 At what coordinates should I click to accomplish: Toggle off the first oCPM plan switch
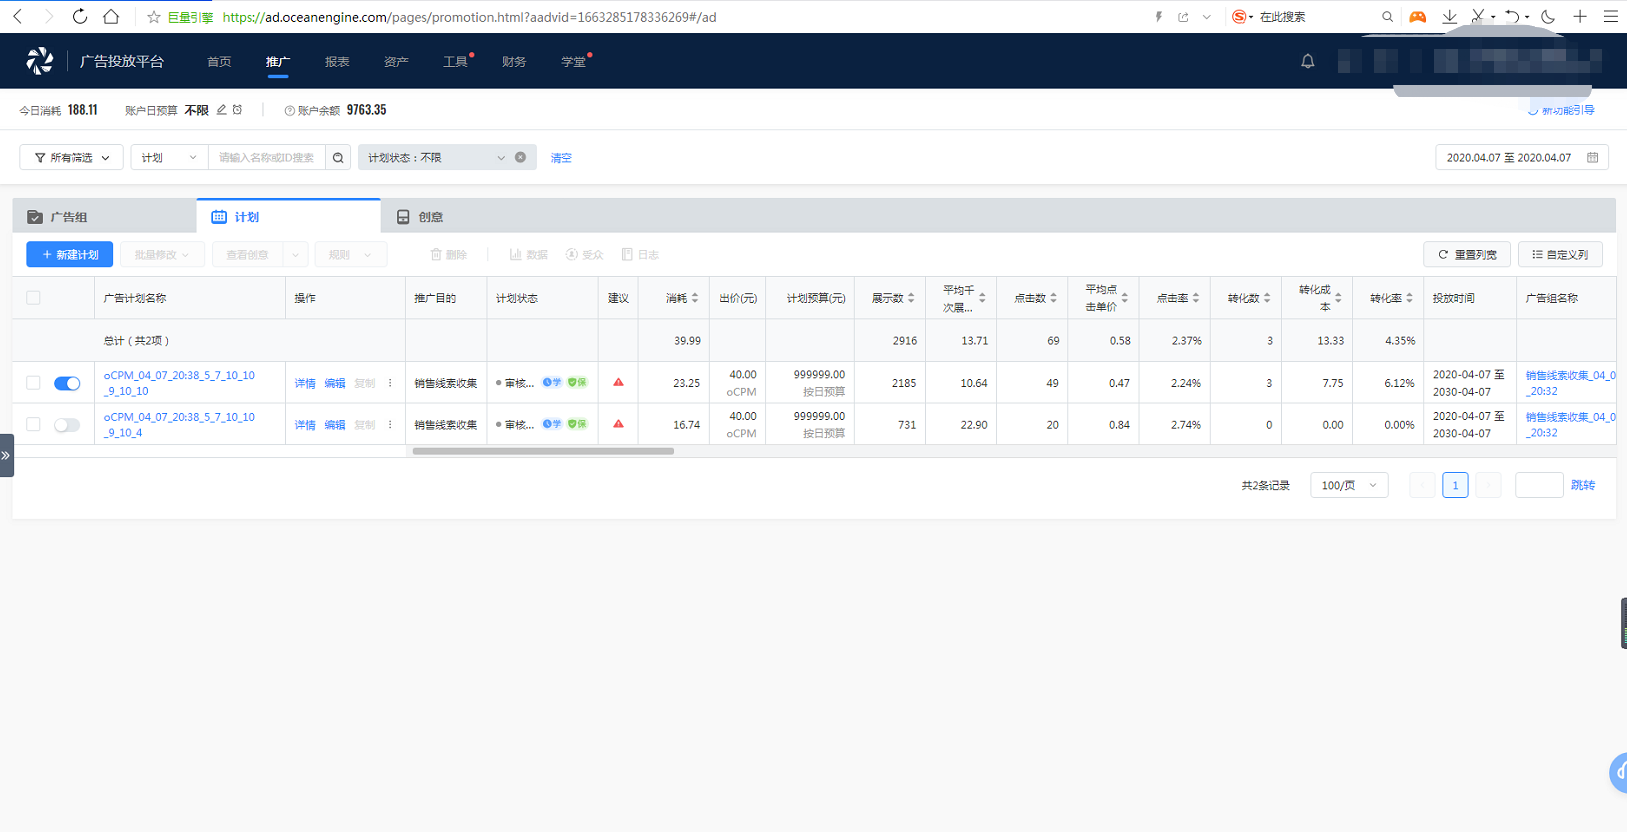[67, 383]
